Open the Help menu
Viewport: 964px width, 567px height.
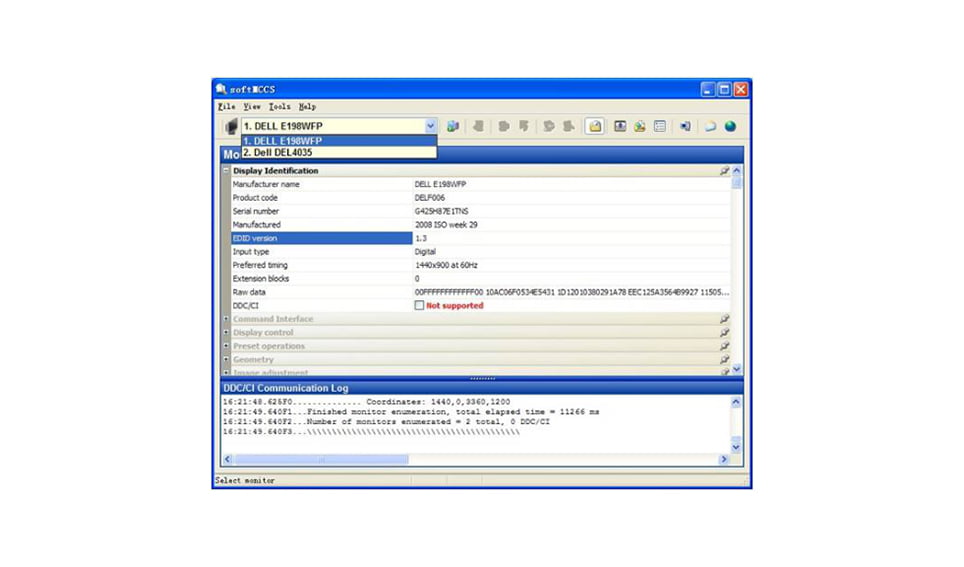coord(307,106)
